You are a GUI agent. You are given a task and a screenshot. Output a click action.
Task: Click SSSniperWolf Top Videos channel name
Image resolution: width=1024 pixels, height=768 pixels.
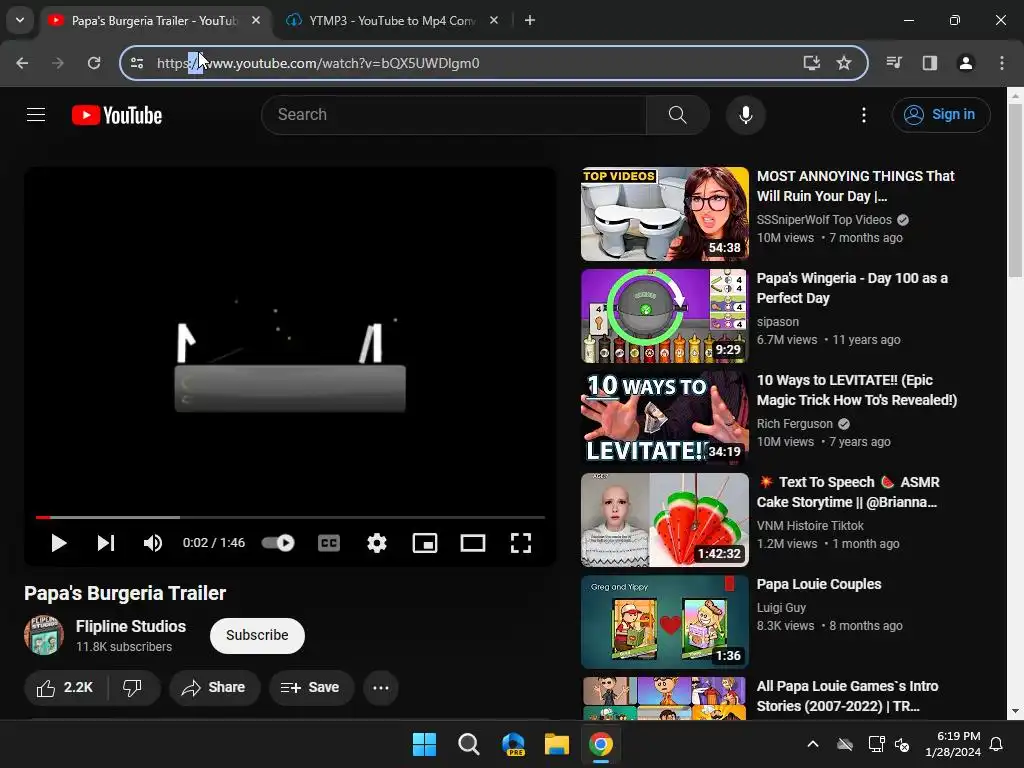click(824, 220)
